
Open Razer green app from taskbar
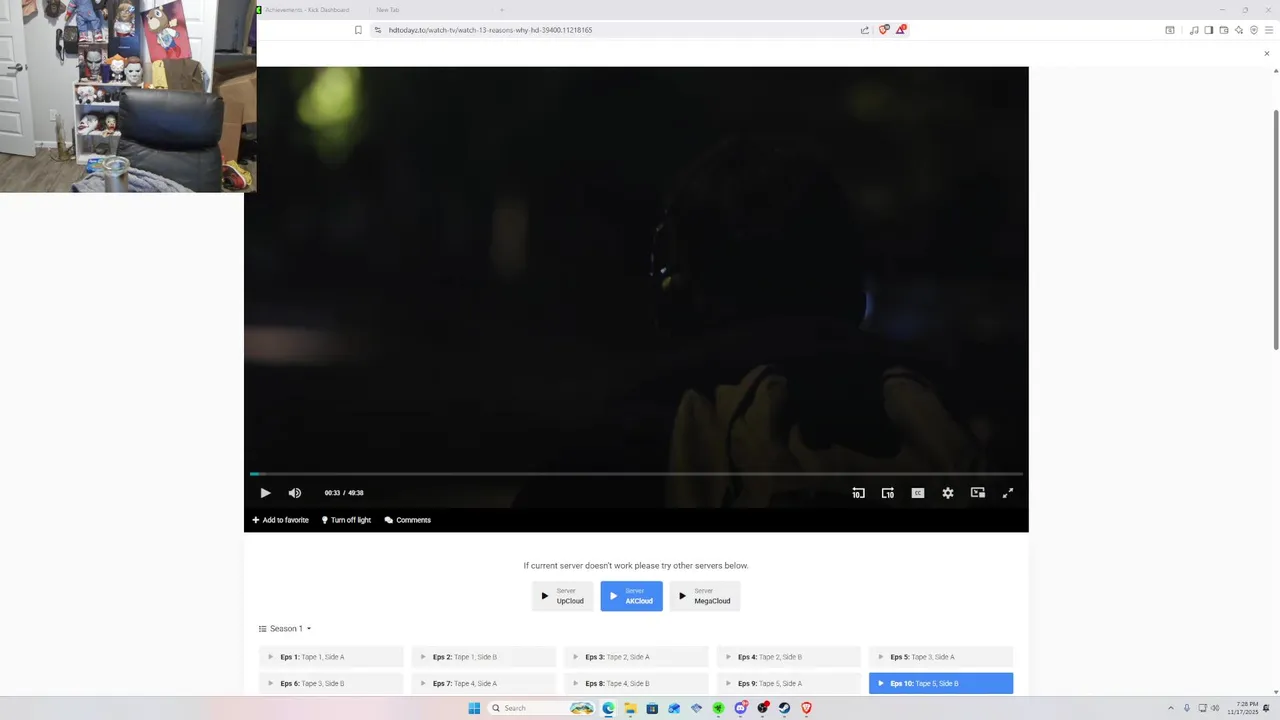pos(718,708)
